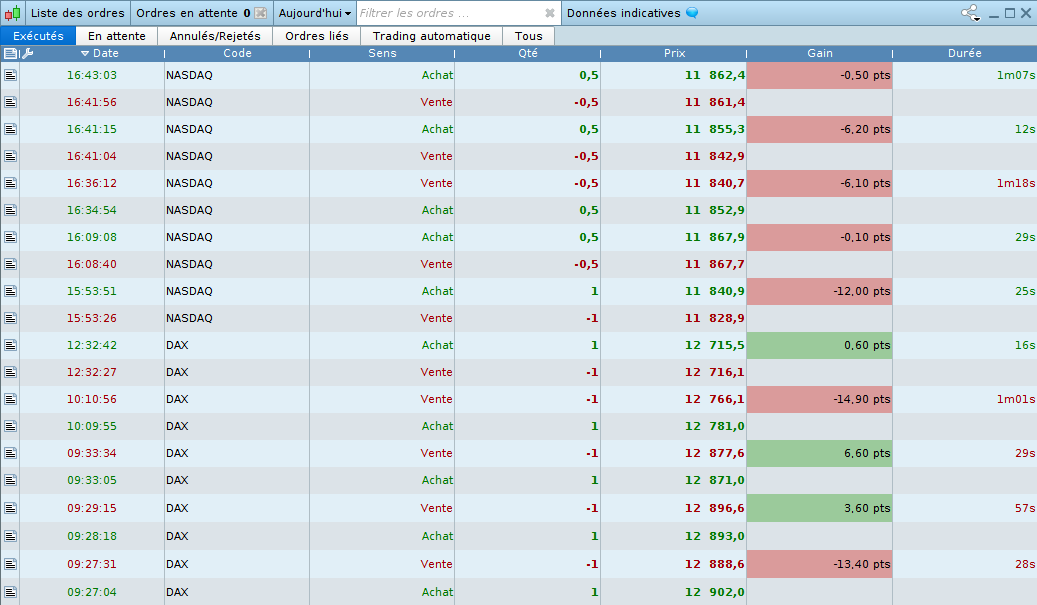Switch to the En attente tab
The height and width of the screenshot is (605, 1037).
pos(116,36)
